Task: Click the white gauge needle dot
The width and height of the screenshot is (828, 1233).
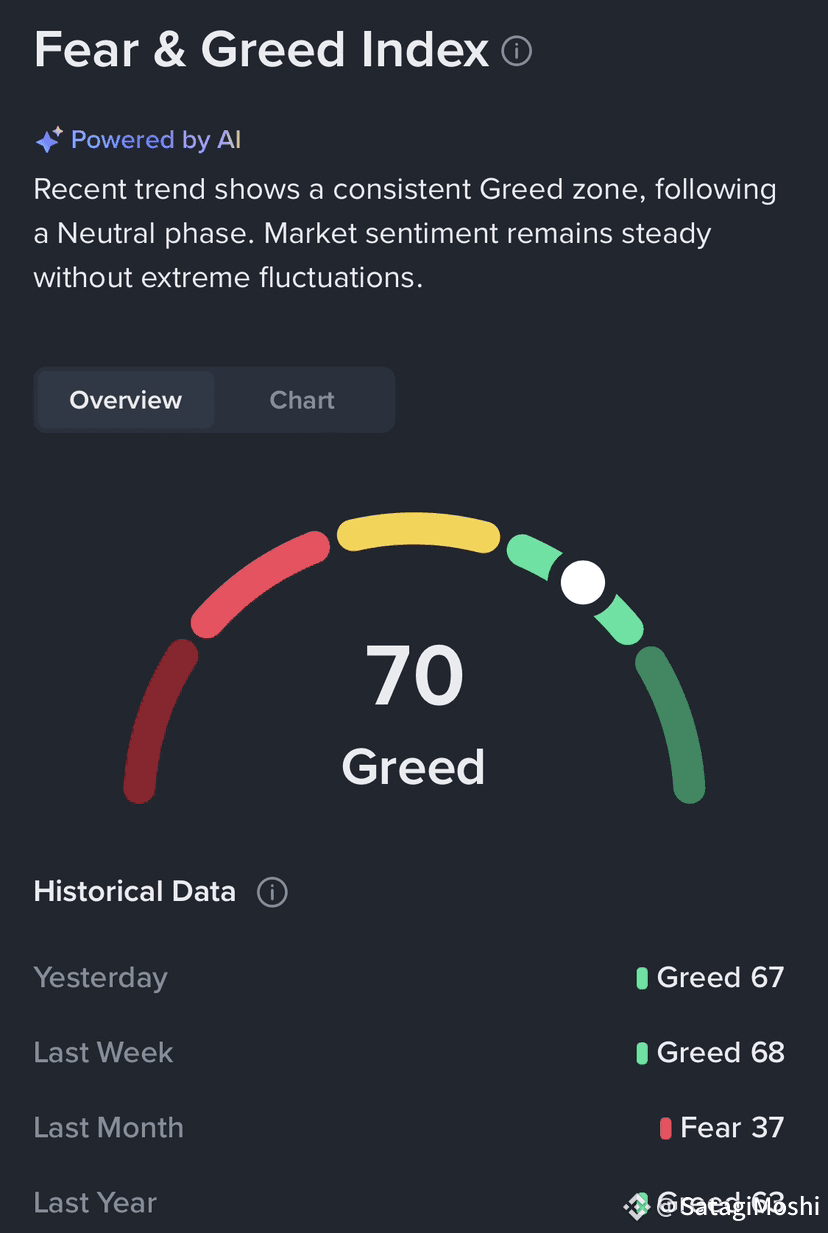Action: pos(583,582)
